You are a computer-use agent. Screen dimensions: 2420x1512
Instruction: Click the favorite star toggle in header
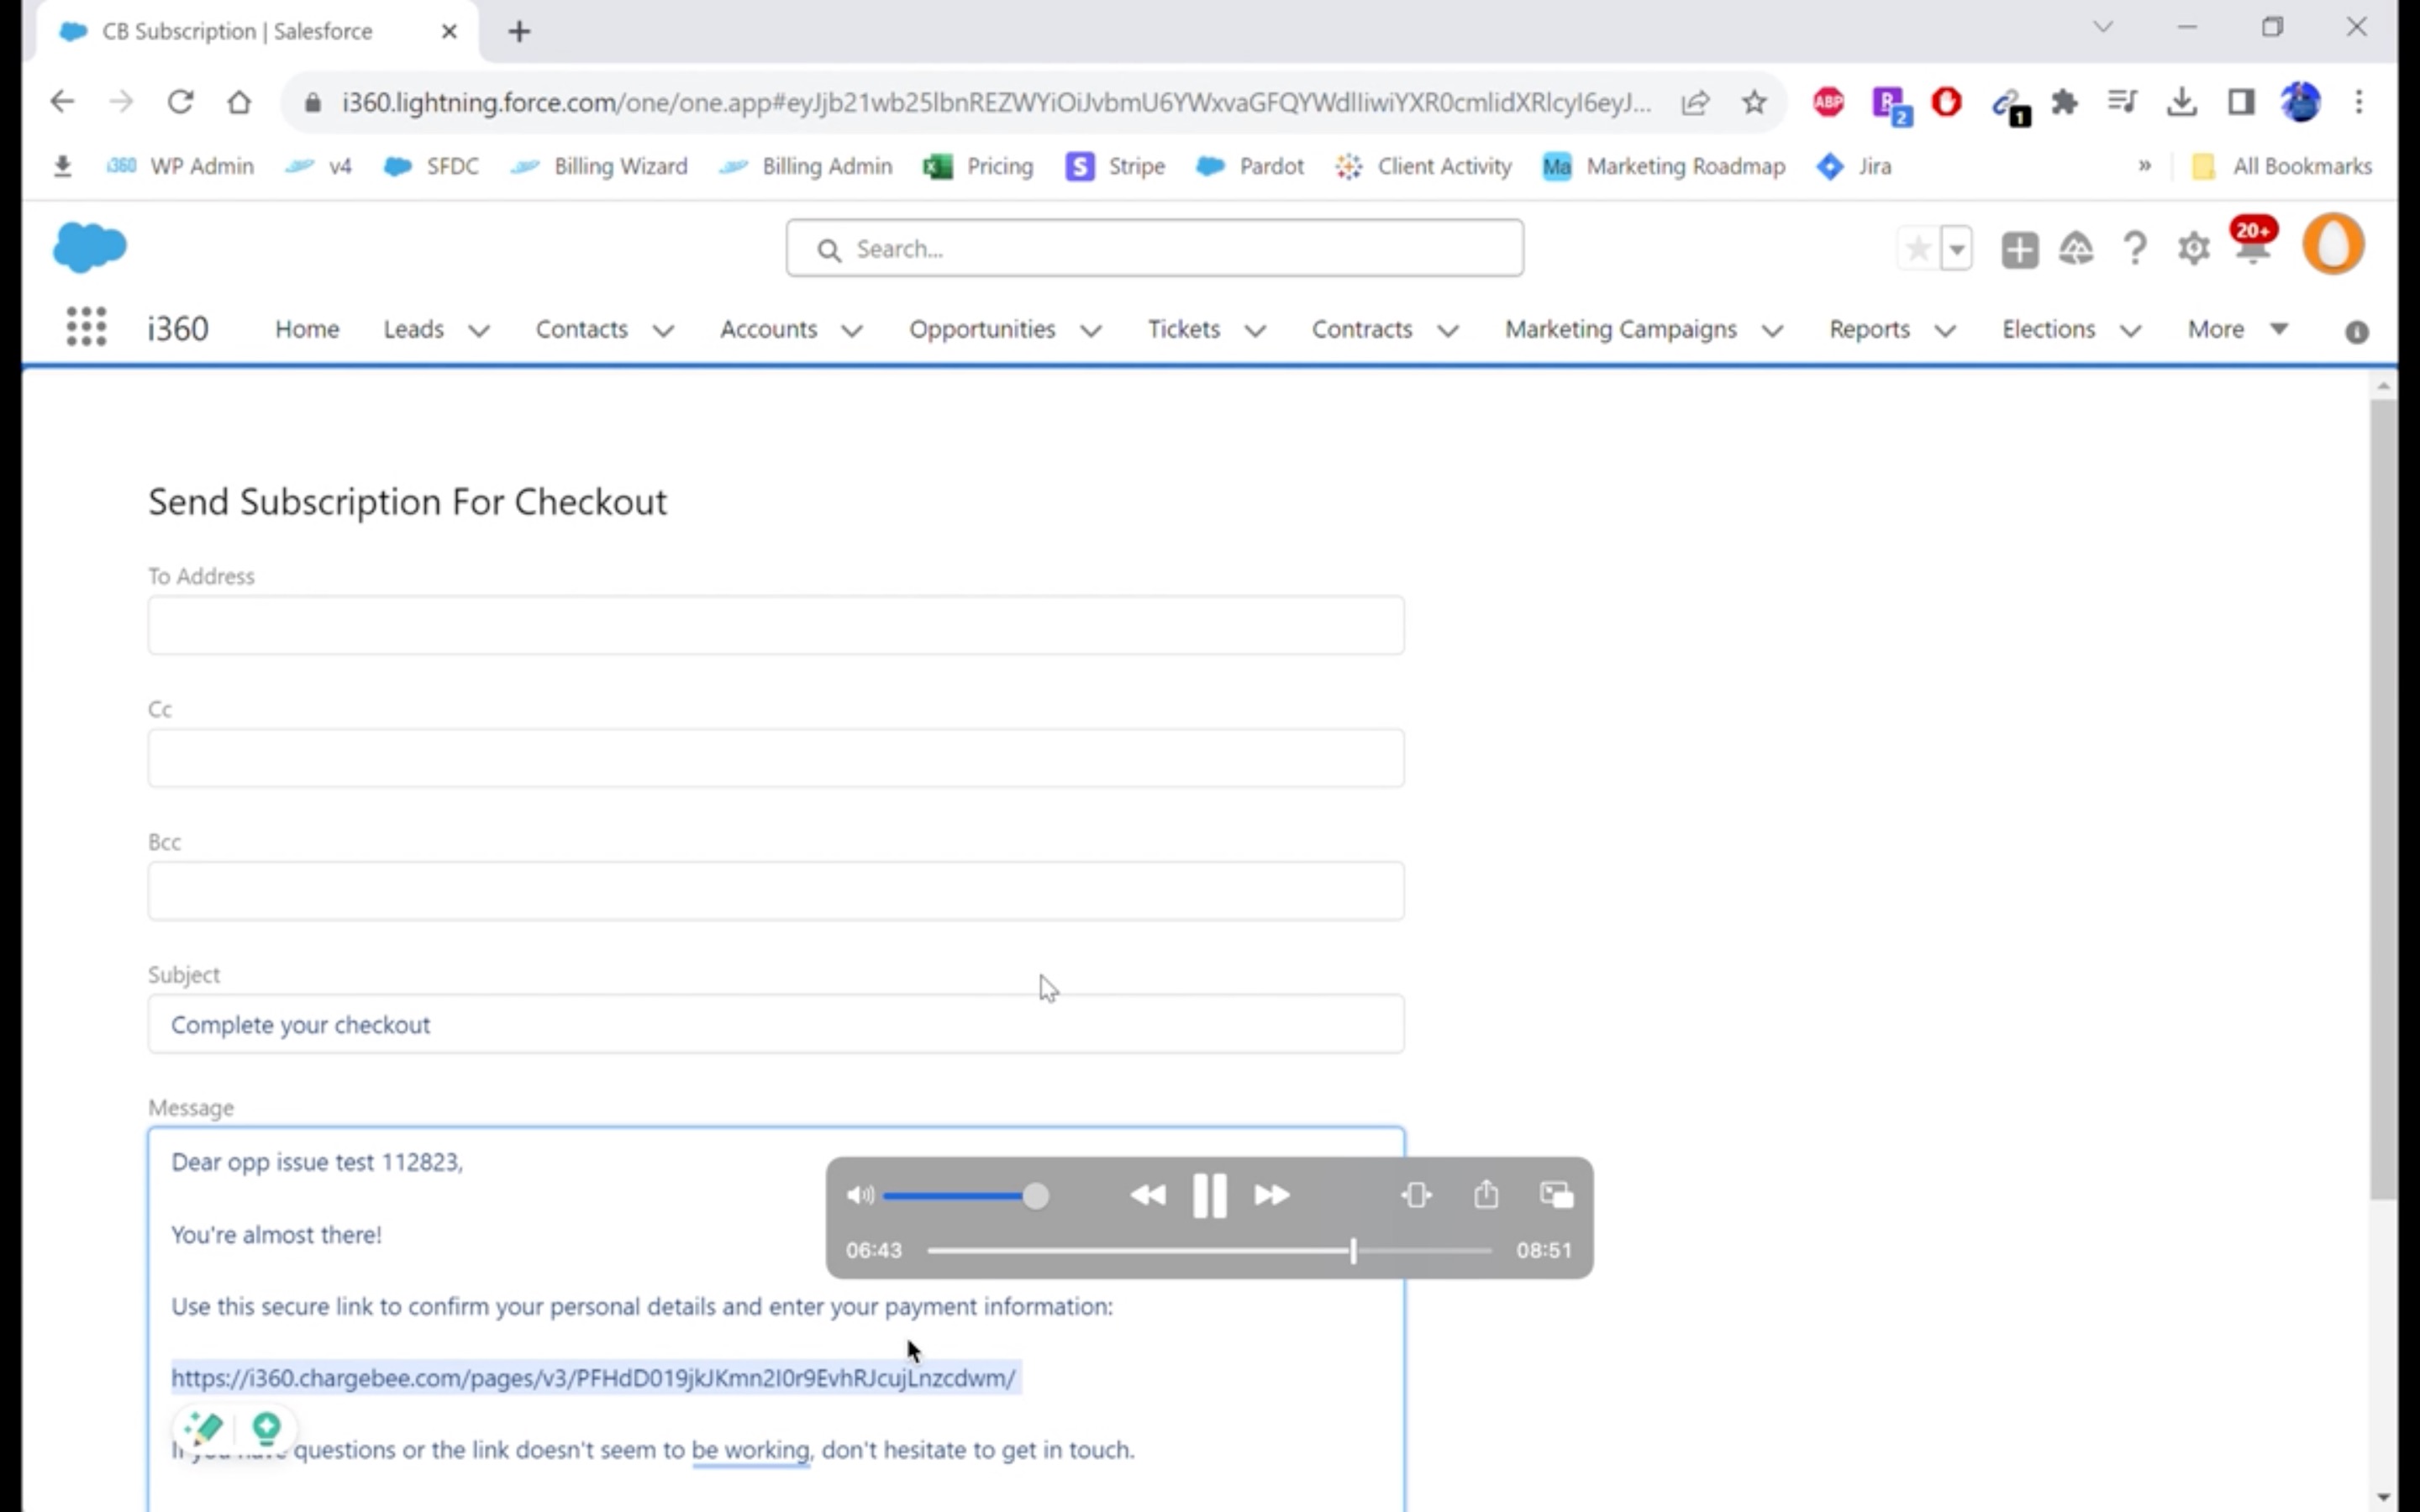click(1918, 249)
